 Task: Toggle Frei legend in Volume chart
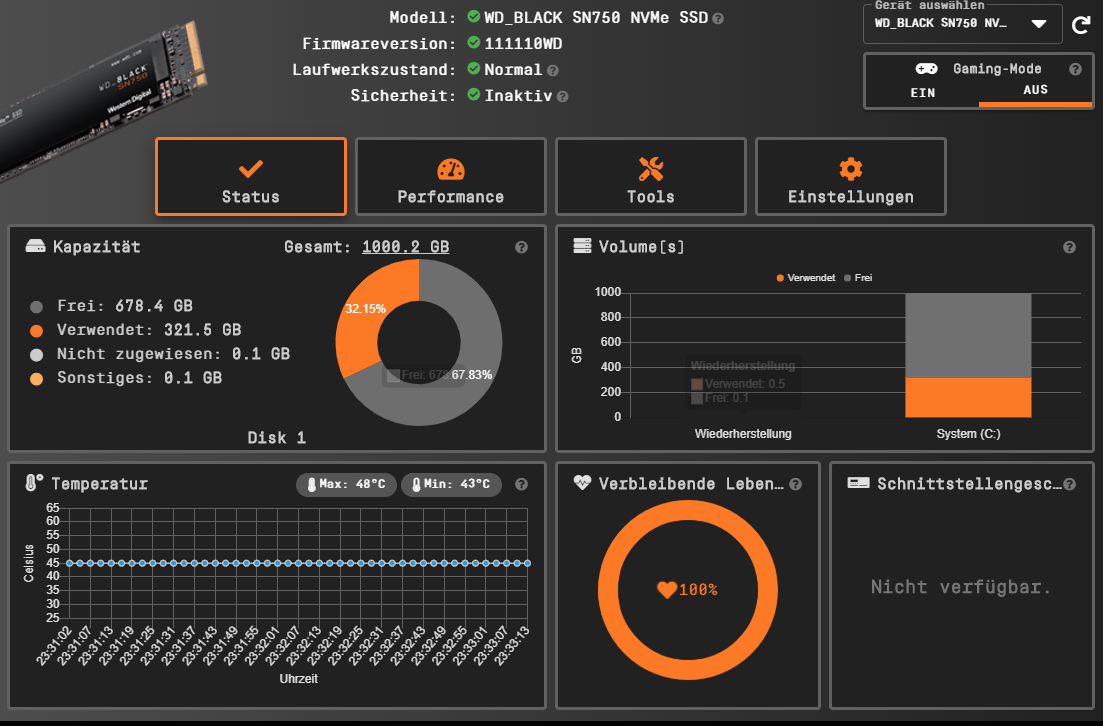coord(858,278)
